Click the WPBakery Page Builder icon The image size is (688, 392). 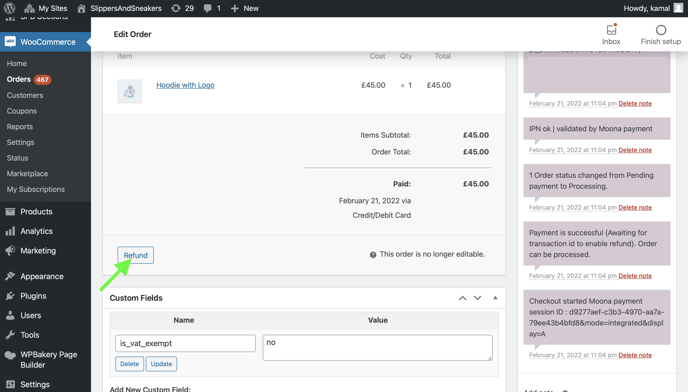(x=10, y=355)
